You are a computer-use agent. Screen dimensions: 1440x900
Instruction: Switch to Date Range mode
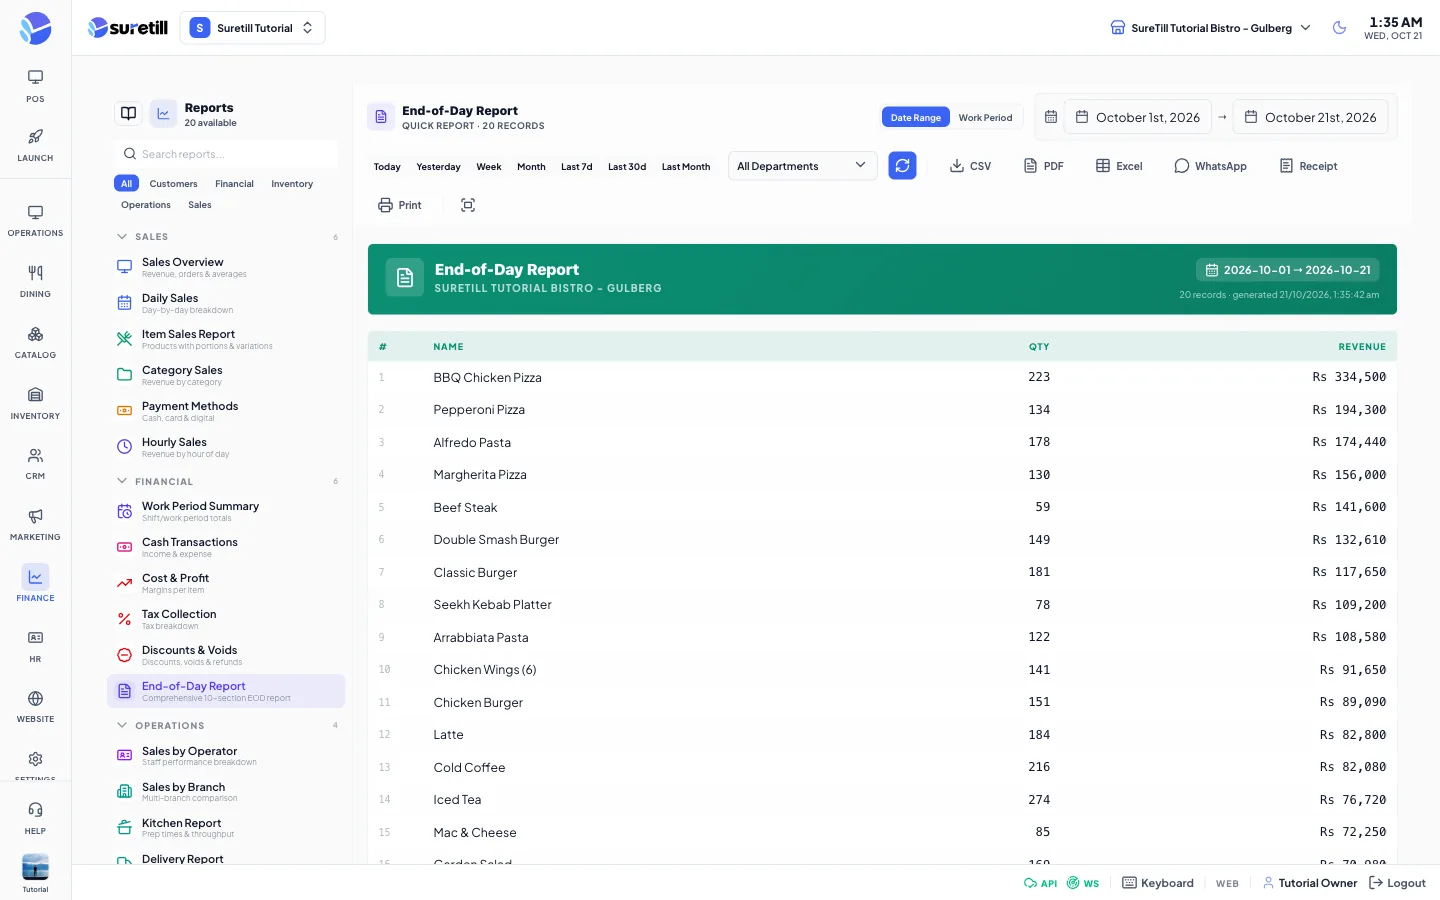click(x=915, y=118)
